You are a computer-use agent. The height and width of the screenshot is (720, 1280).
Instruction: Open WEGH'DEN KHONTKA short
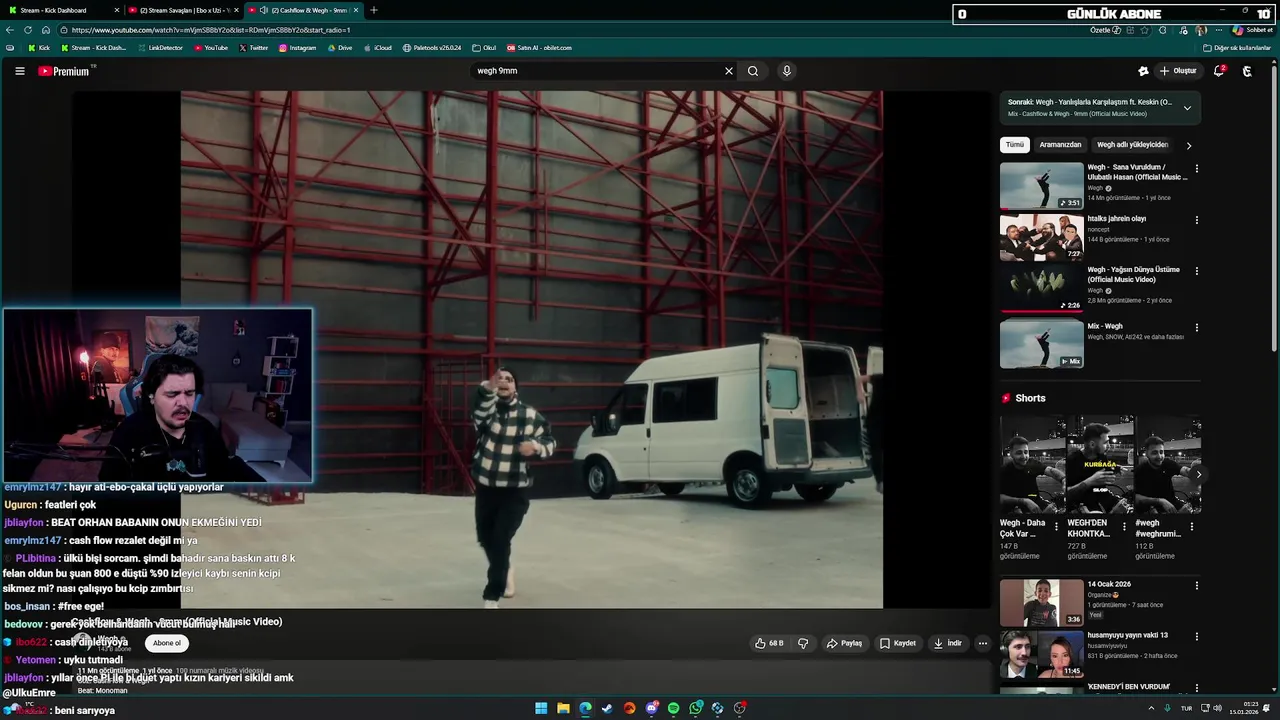(1099, 464)
